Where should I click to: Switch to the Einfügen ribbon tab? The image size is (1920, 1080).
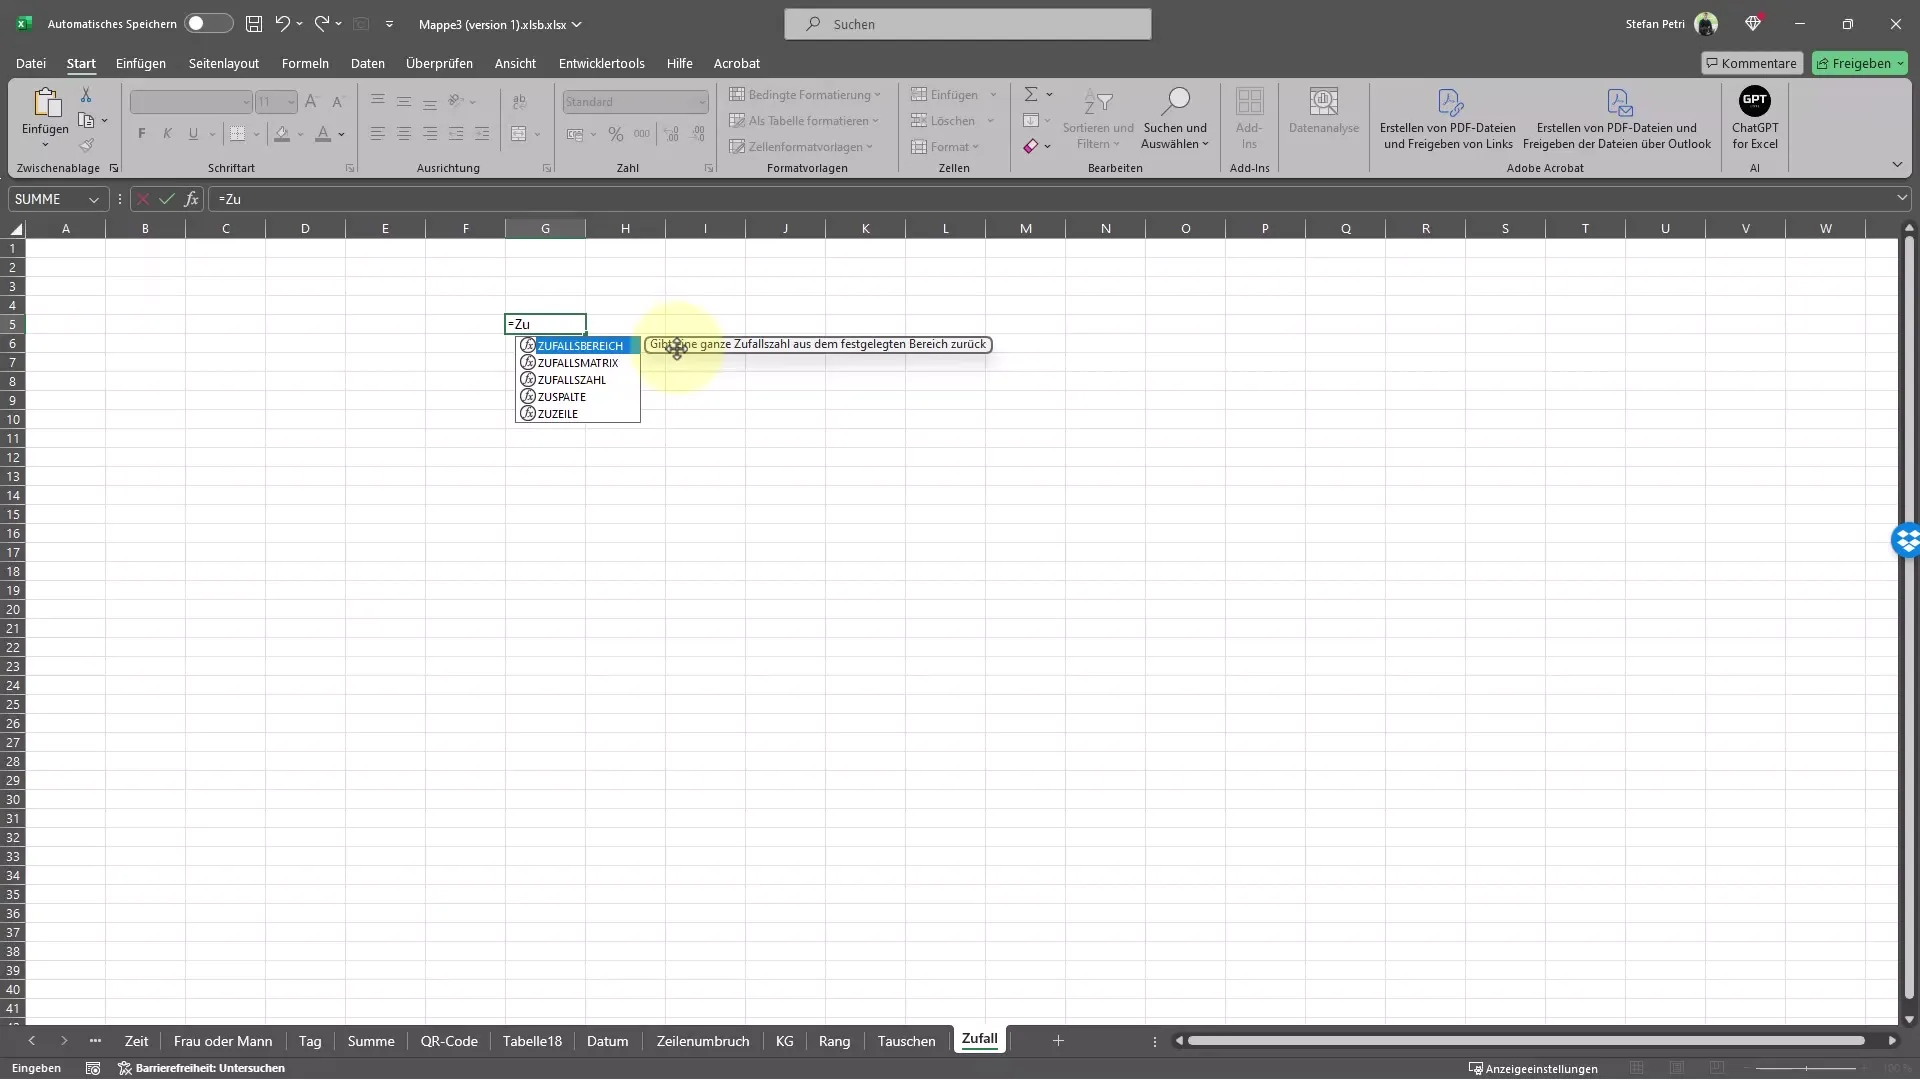pyautogui.click(x=141, y=63)
